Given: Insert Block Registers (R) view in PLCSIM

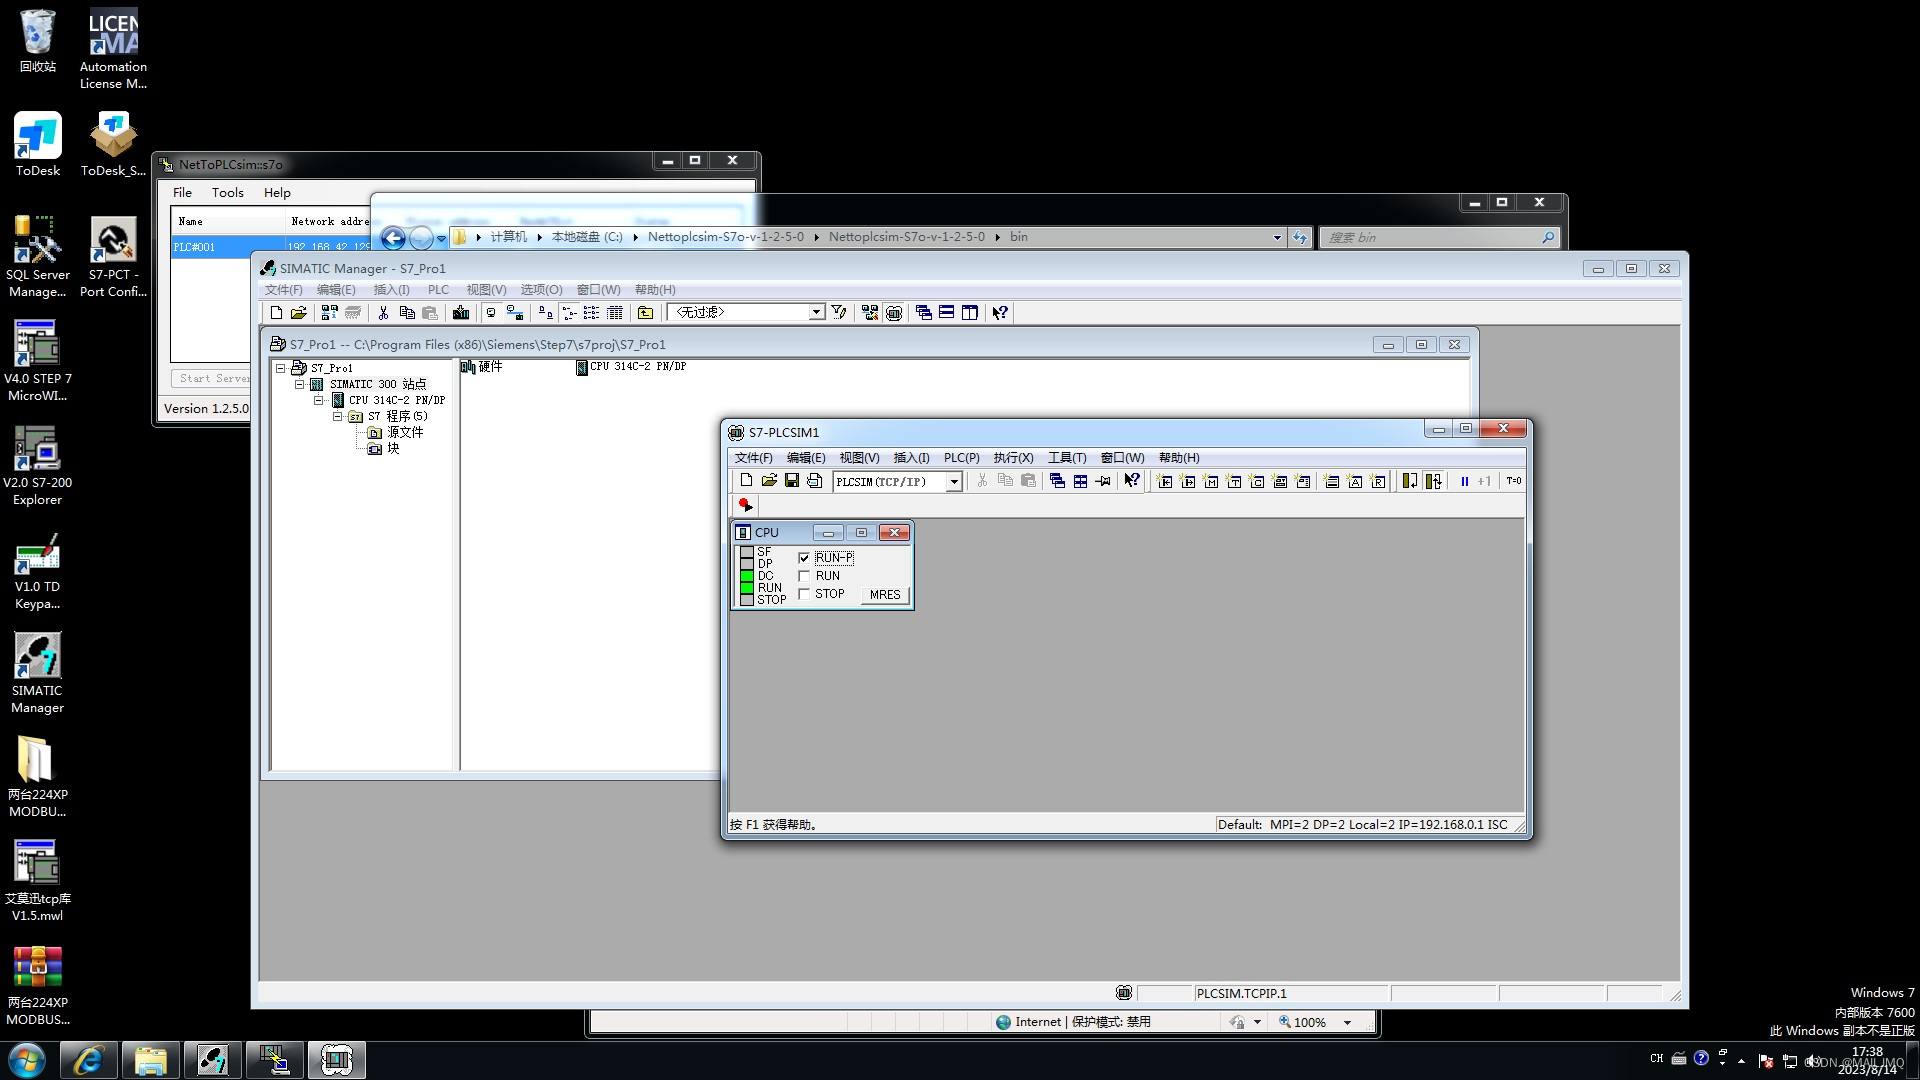Looking at the screenshot, I should click(1378, 481).
